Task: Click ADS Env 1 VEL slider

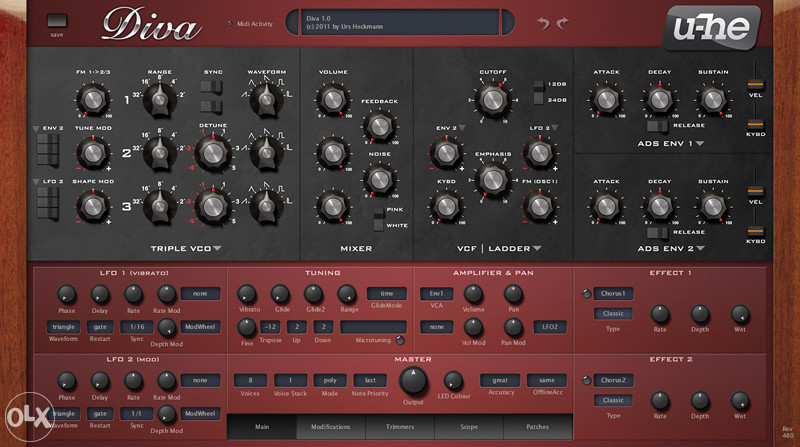Action: tap(755, 84)
